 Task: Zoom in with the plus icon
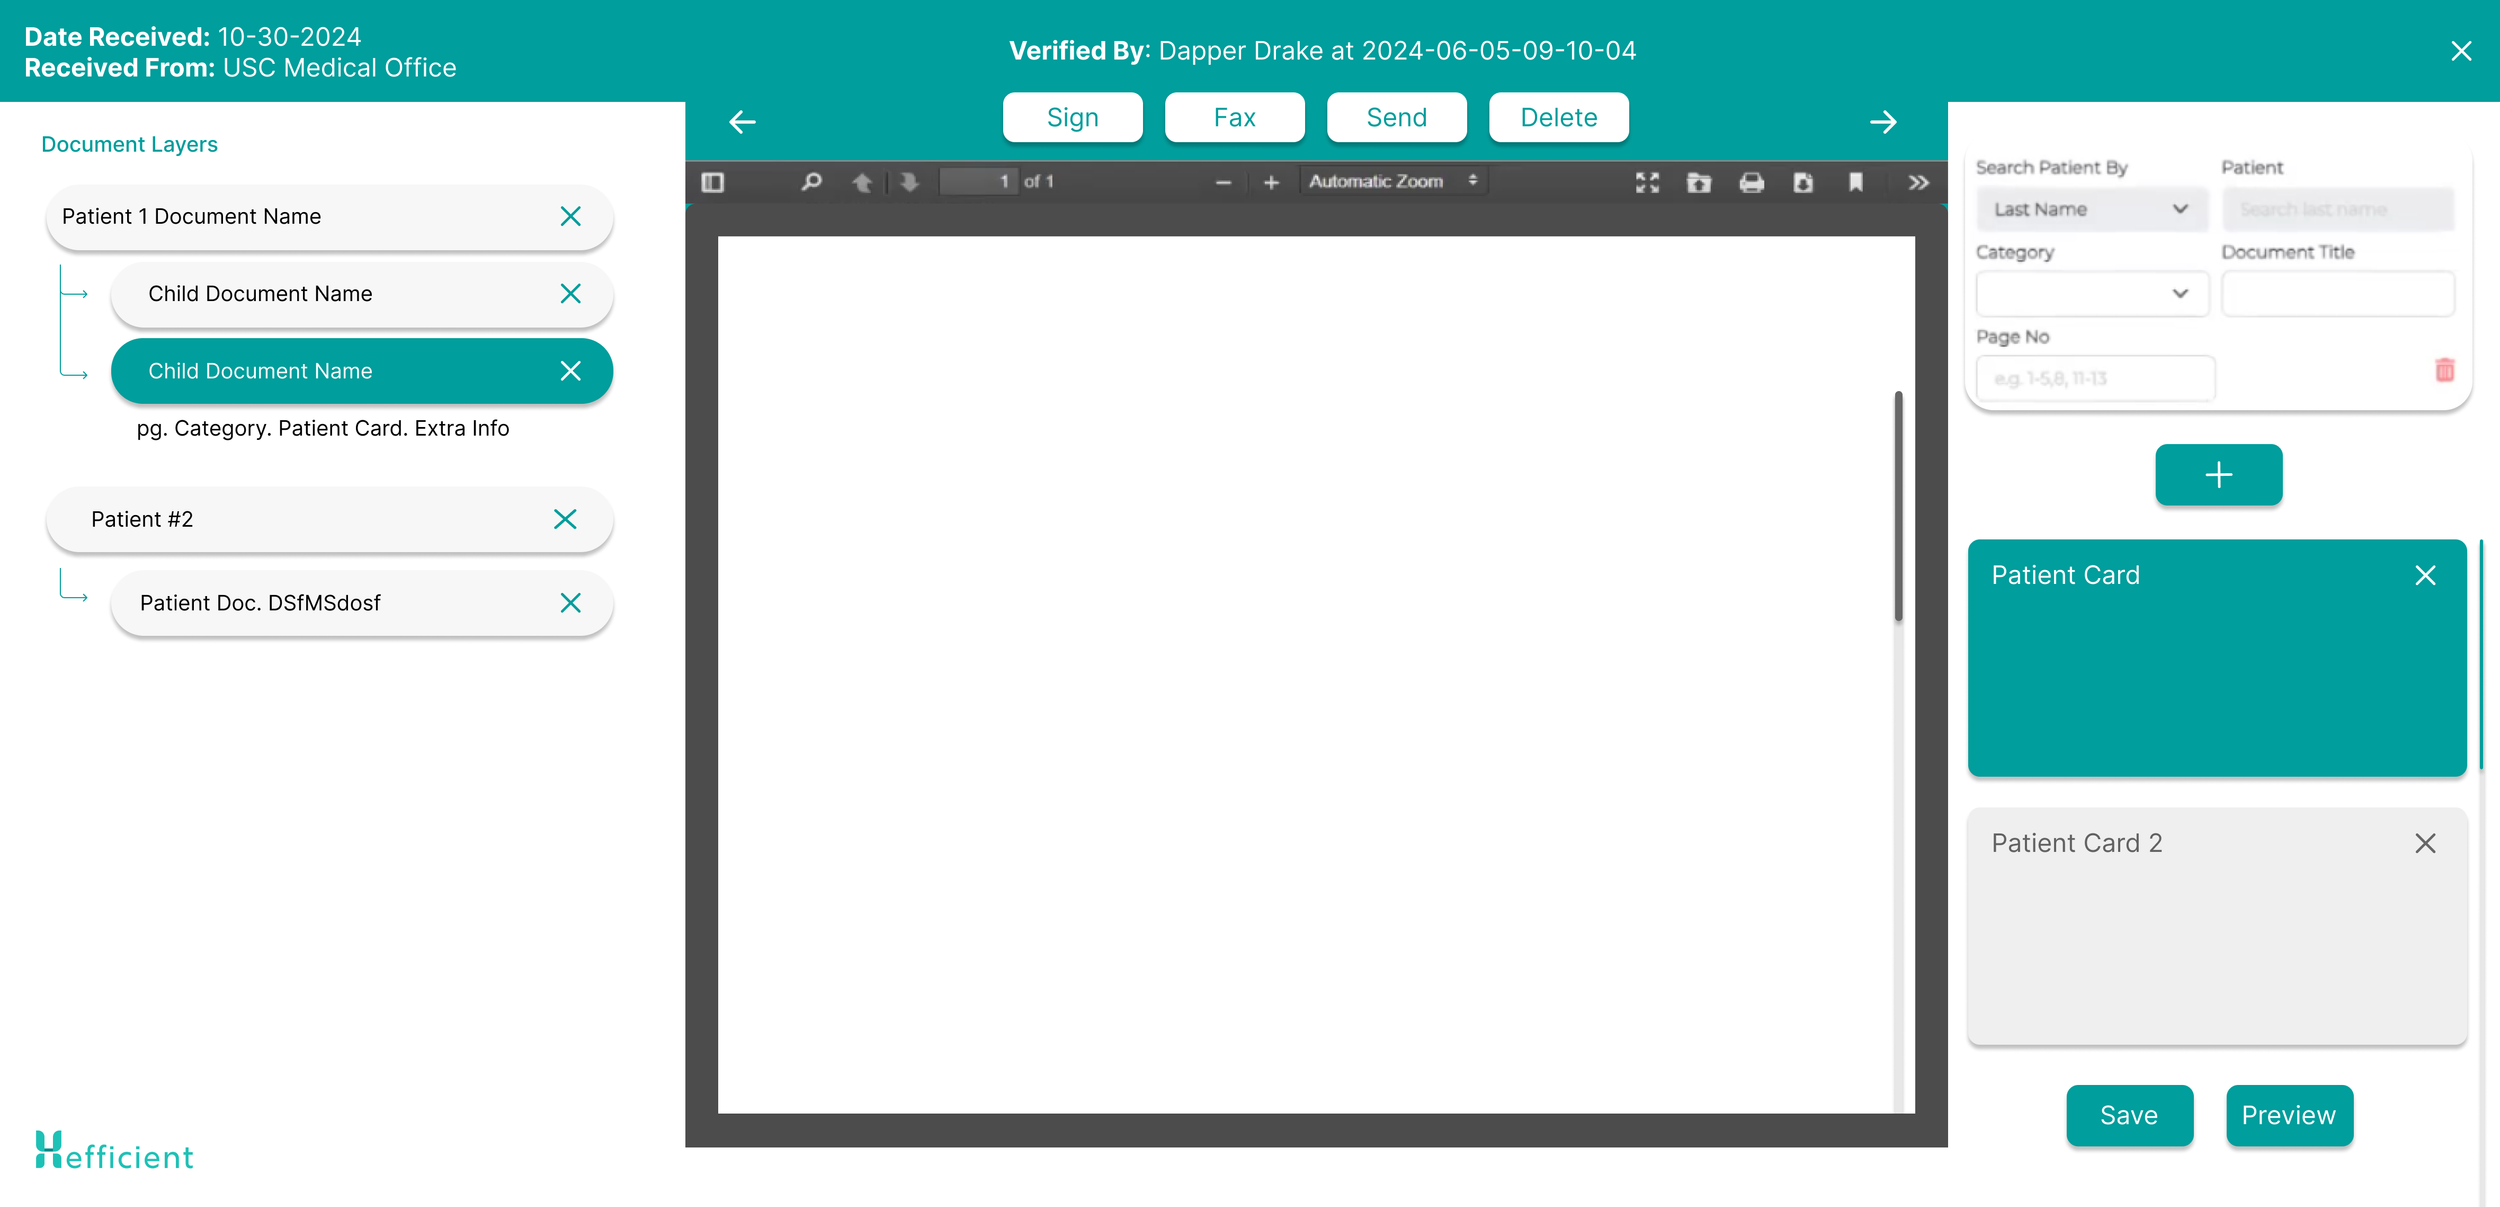[x=1271, y=182]
